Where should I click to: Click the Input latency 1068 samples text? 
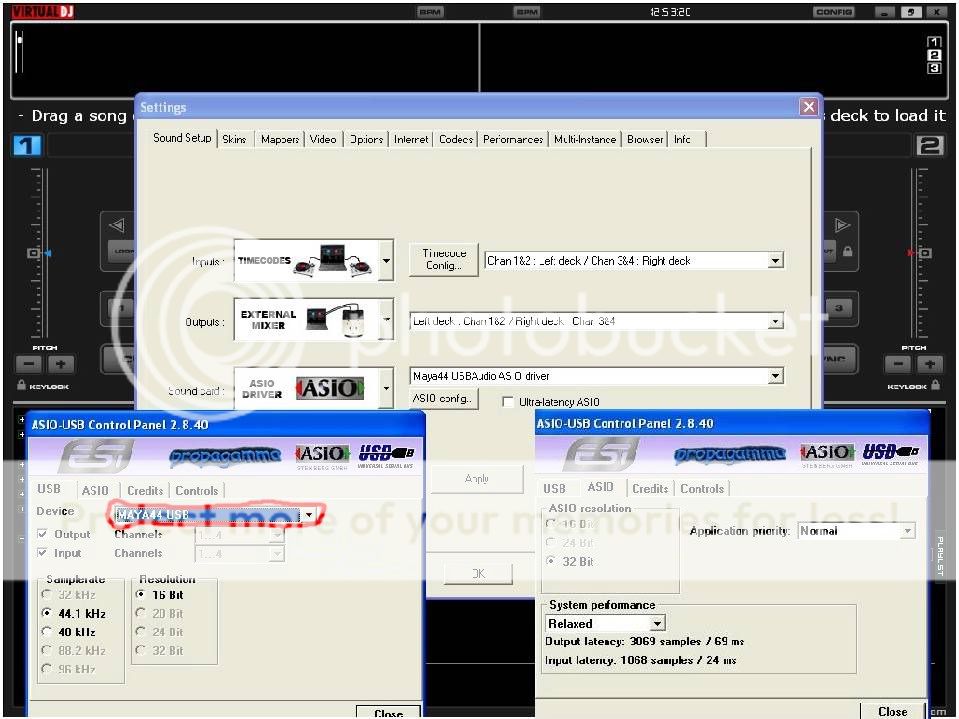coord(640,660)
